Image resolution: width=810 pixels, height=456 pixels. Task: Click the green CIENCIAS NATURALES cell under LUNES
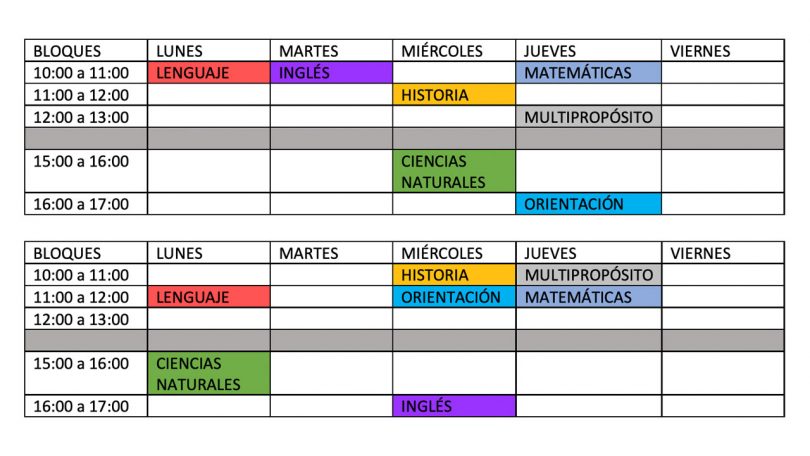[x=209, y=373]
